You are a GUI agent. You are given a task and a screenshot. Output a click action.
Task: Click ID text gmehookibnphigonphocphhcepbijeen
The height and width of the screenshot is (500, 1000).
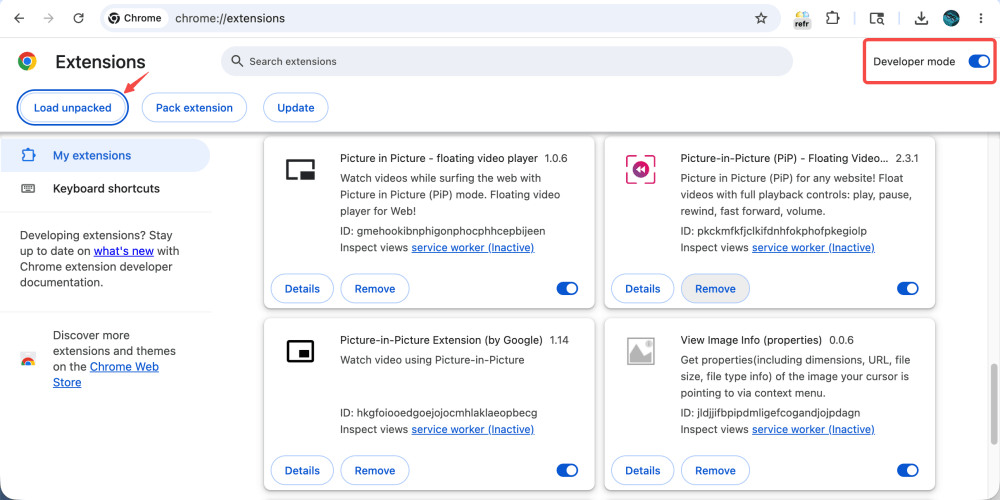coord(443,231)
